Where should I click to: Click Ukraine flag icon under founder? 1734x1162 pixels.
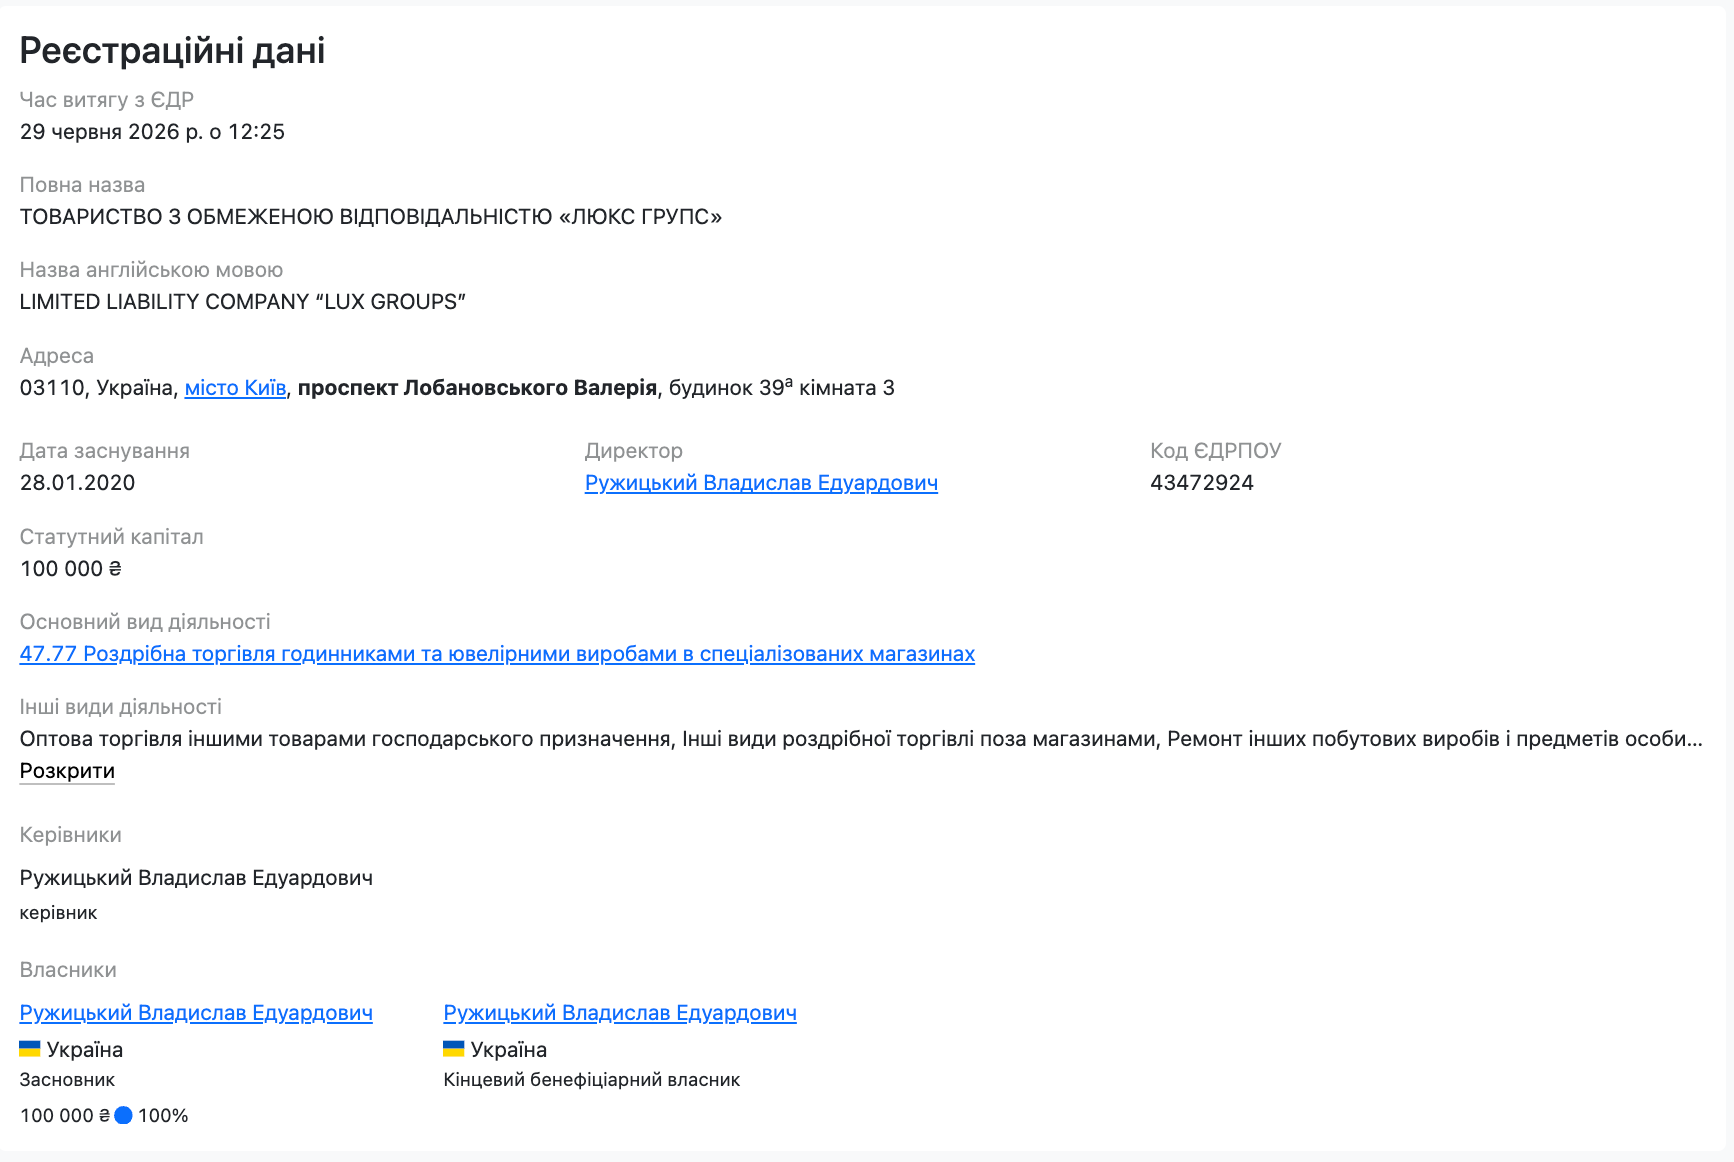30,1049
